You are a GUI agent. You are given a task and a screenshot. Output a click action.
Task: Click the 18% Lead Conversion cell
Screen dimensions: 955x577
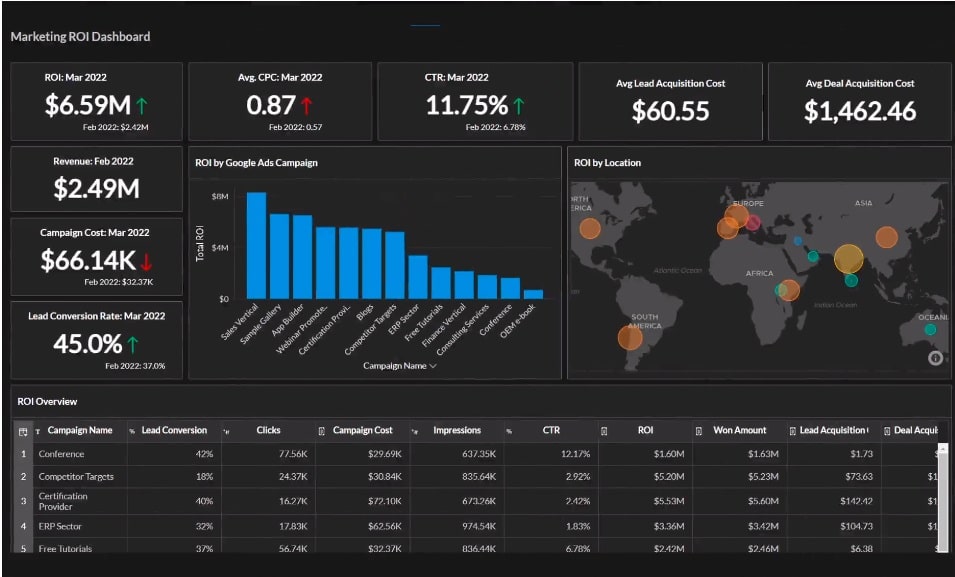tap(205, 476)
